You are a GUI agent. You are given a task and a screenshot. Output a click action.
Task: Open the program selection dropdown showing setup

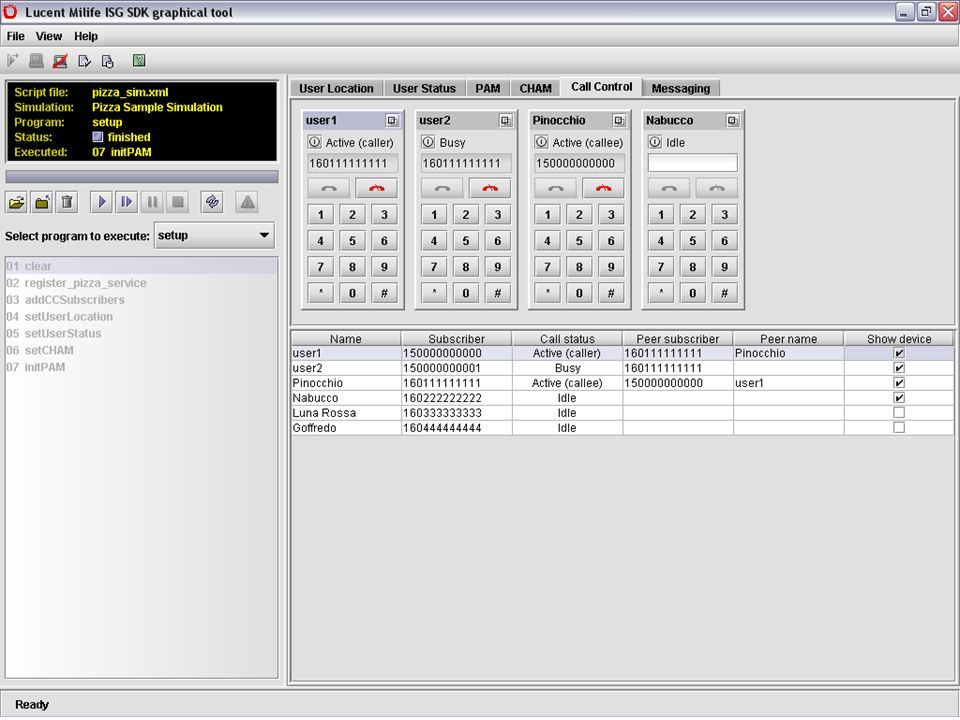pos(214,236)
